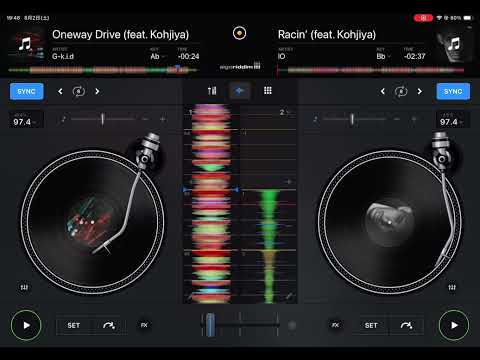This screenshot has height=360, width=480.
Task: Toggle key lock note icon on left deck
Action: pos(63,119)
